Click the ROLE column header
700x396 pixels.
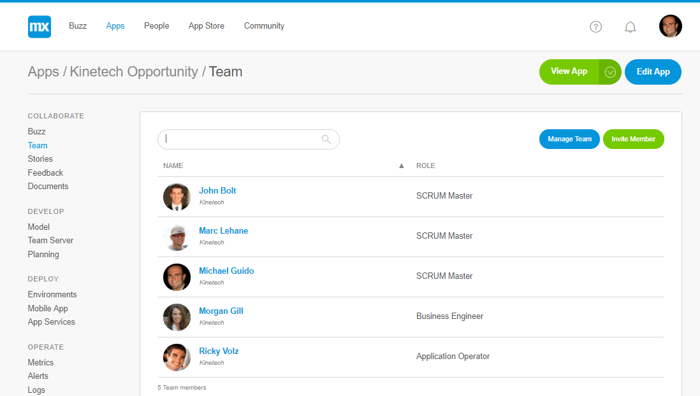pyautogui.click(x=425, y=166)
